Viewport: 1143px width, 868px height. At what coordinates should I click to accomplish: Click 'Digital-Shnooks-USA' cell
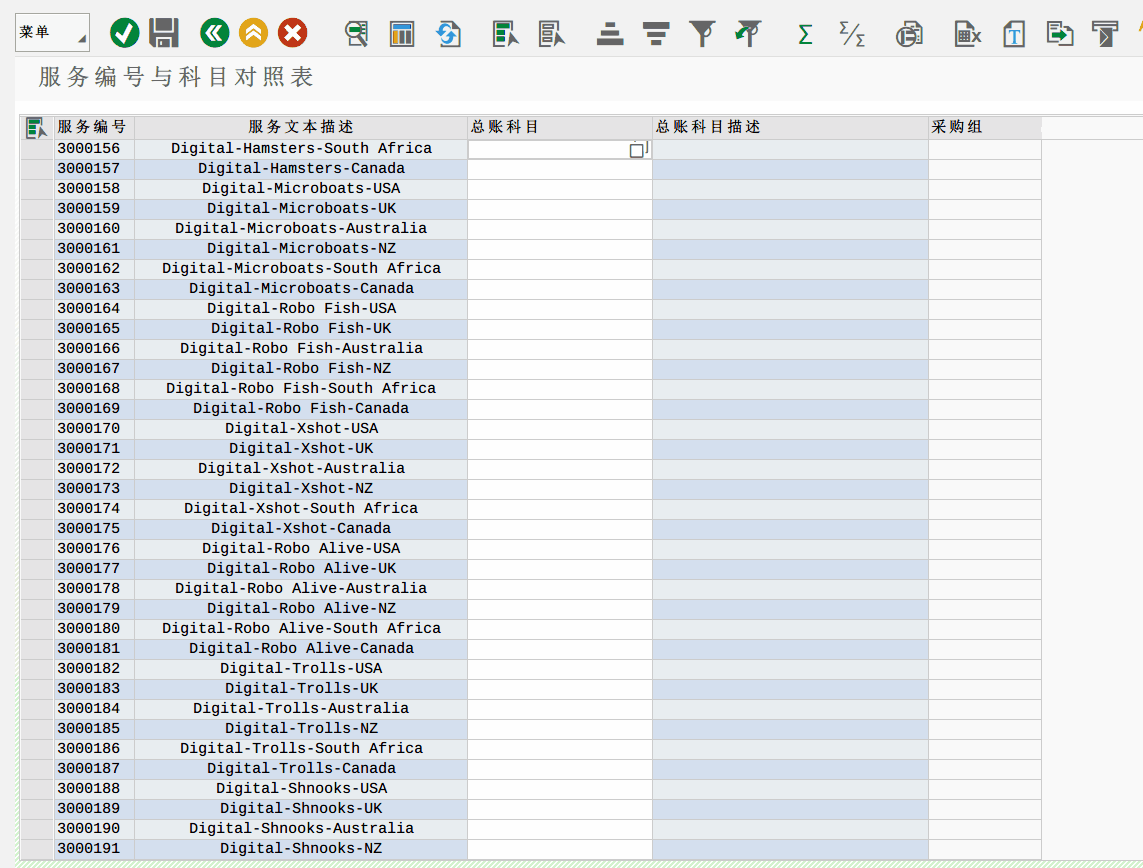pos(301,789)
